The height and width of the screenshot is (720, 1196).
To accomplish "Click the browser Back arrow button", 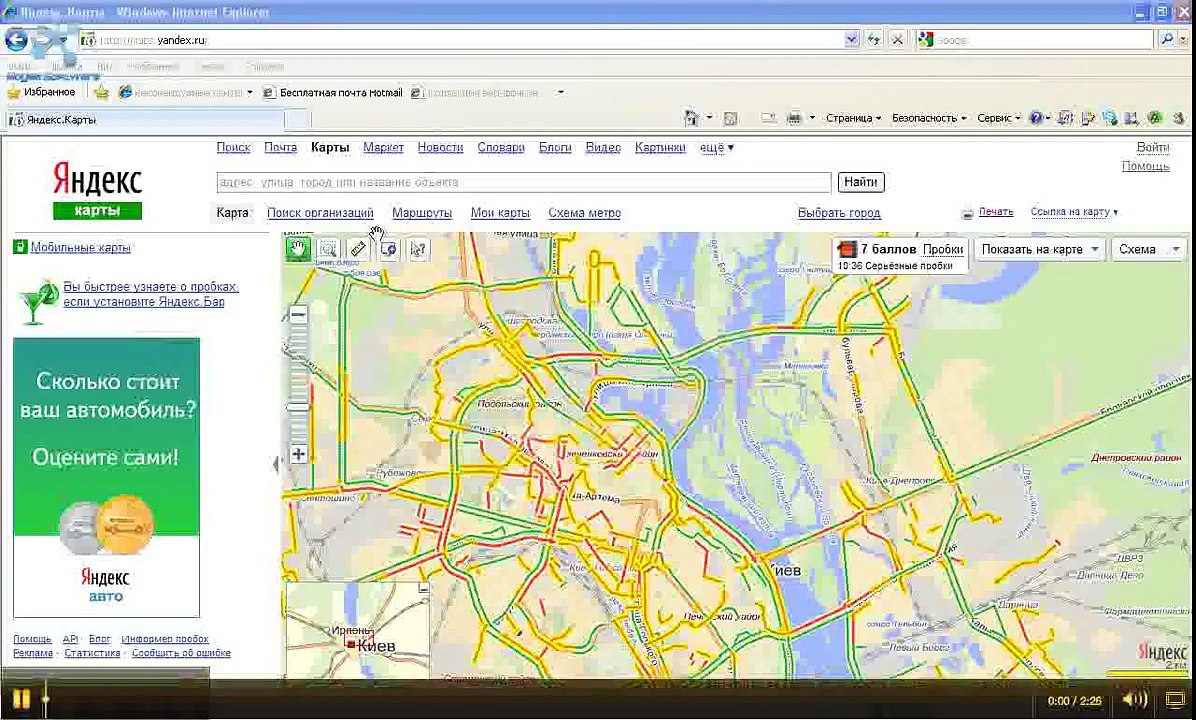I will click(16, 40).
